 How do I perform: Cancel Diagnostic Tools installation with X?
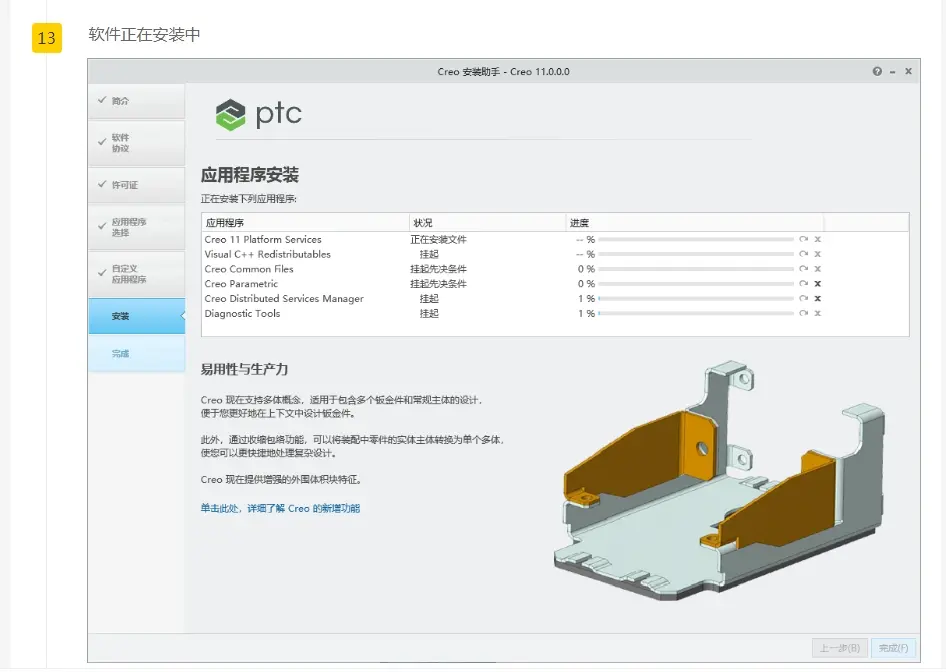coord(817,313)
